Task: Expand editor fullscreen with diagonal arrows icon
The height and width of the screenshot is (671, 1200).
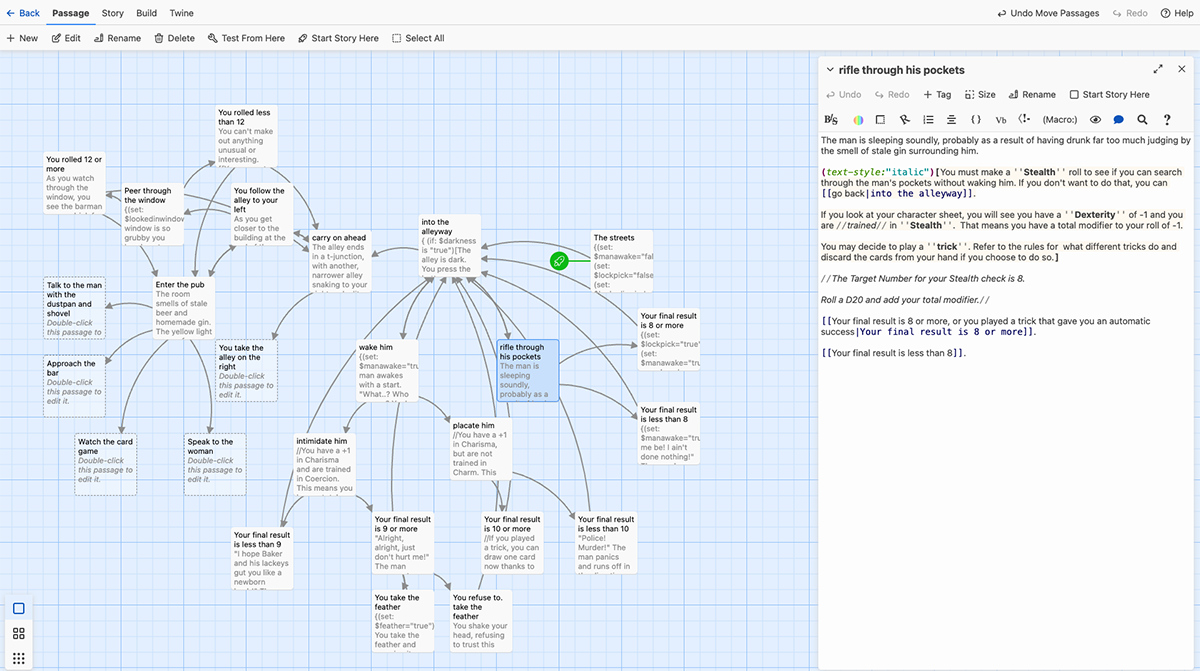Action: pyautogui.click(x=1158, y=70)
